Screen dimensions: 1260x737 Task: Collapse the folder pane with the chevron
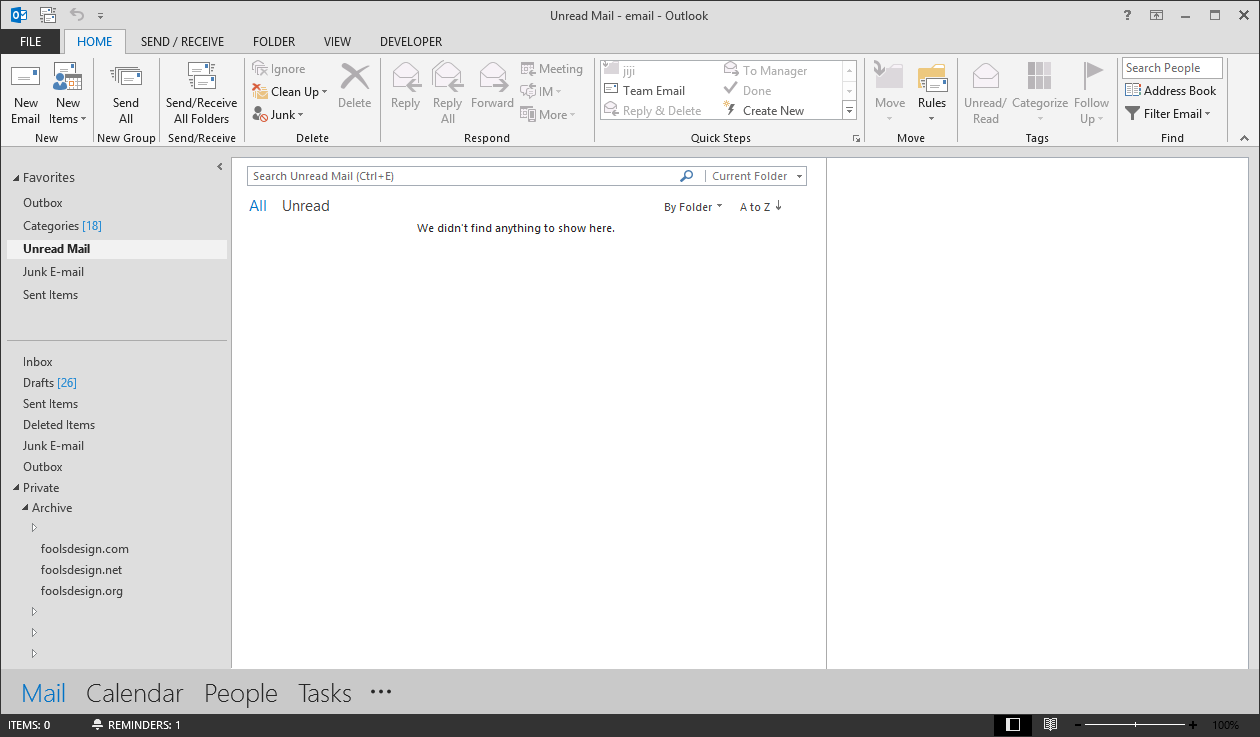coord(219,166)
